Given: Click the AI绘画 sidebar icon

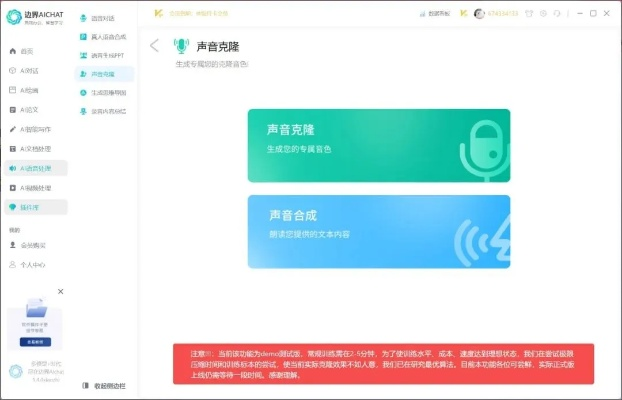Looking at the screenshot, I should click(13, 90).
